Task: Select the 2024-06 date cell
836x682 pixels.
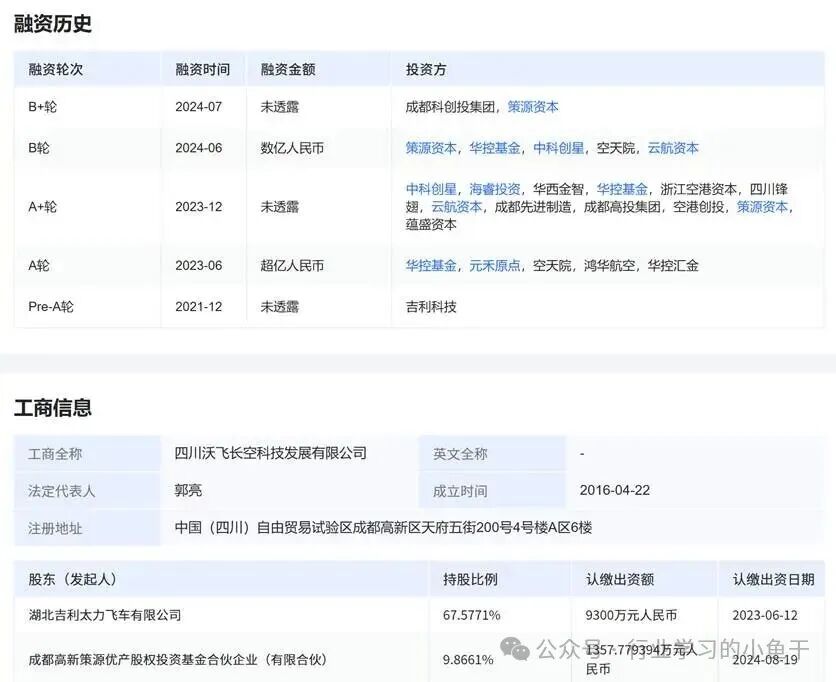Action: point(198,148)
